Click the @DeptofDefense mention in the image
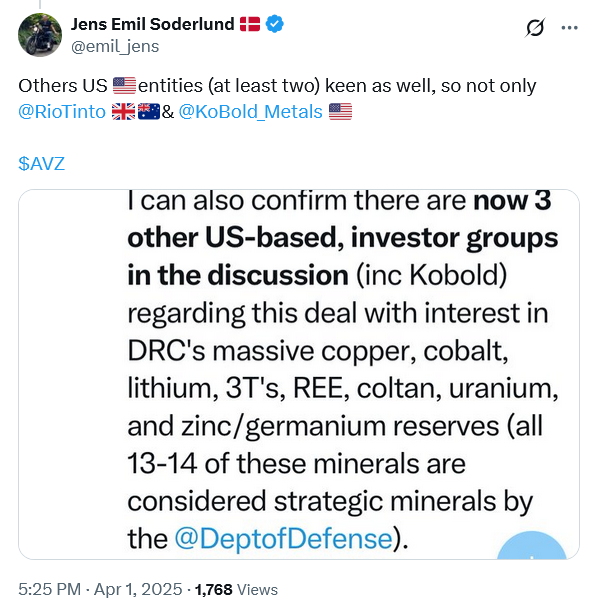Viewport: 598px width, 607px height. click(x=284, y=538)
